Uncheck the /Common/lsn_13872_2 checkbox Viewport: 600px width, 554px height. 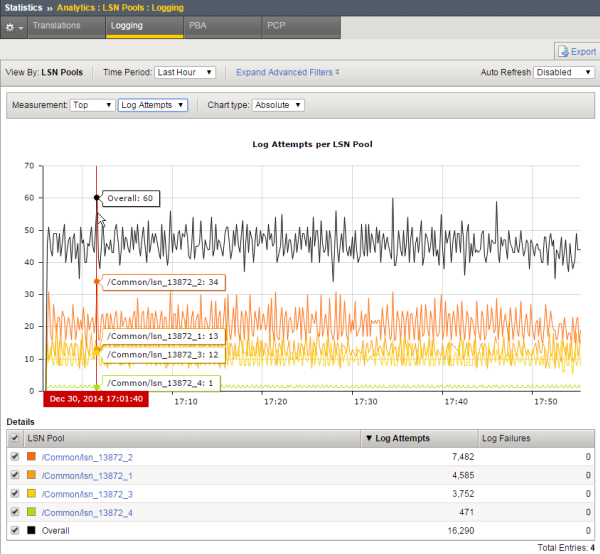coord(13,457)
